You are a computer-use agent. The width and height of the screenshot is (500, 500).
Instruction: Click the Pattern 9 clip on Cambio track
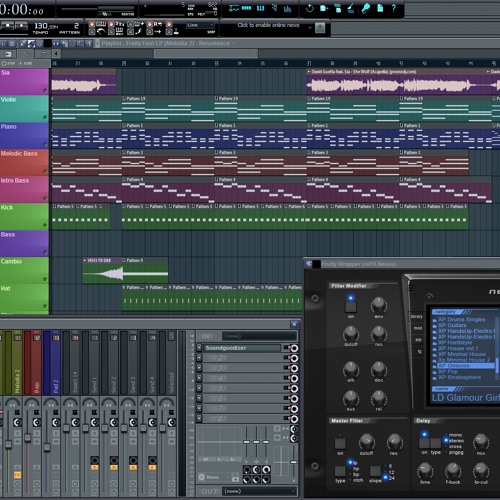(x=145, y=272)
